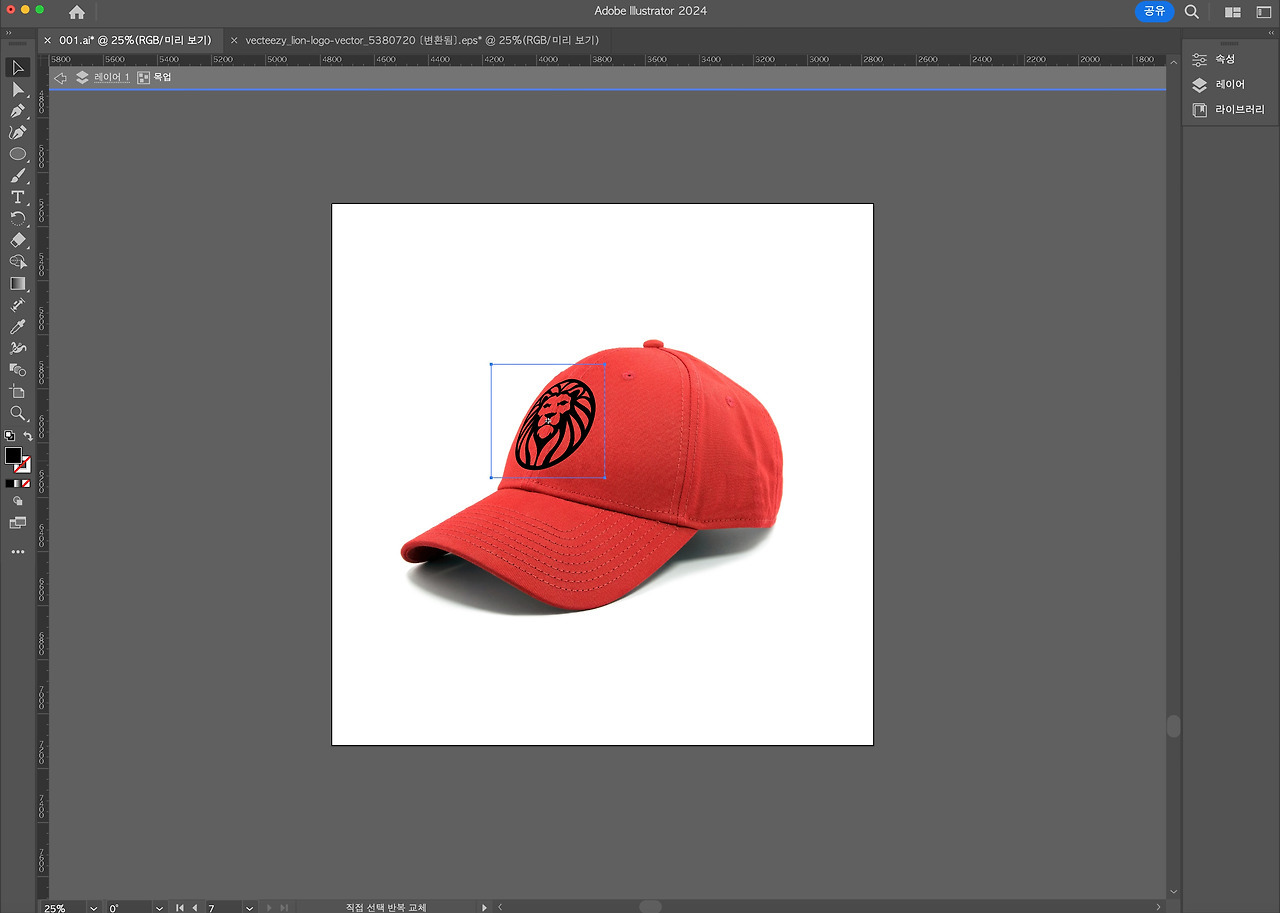Select the Blend tool
The height and width of the screenshot is (913, 1280).
click(x=17, y=370)
